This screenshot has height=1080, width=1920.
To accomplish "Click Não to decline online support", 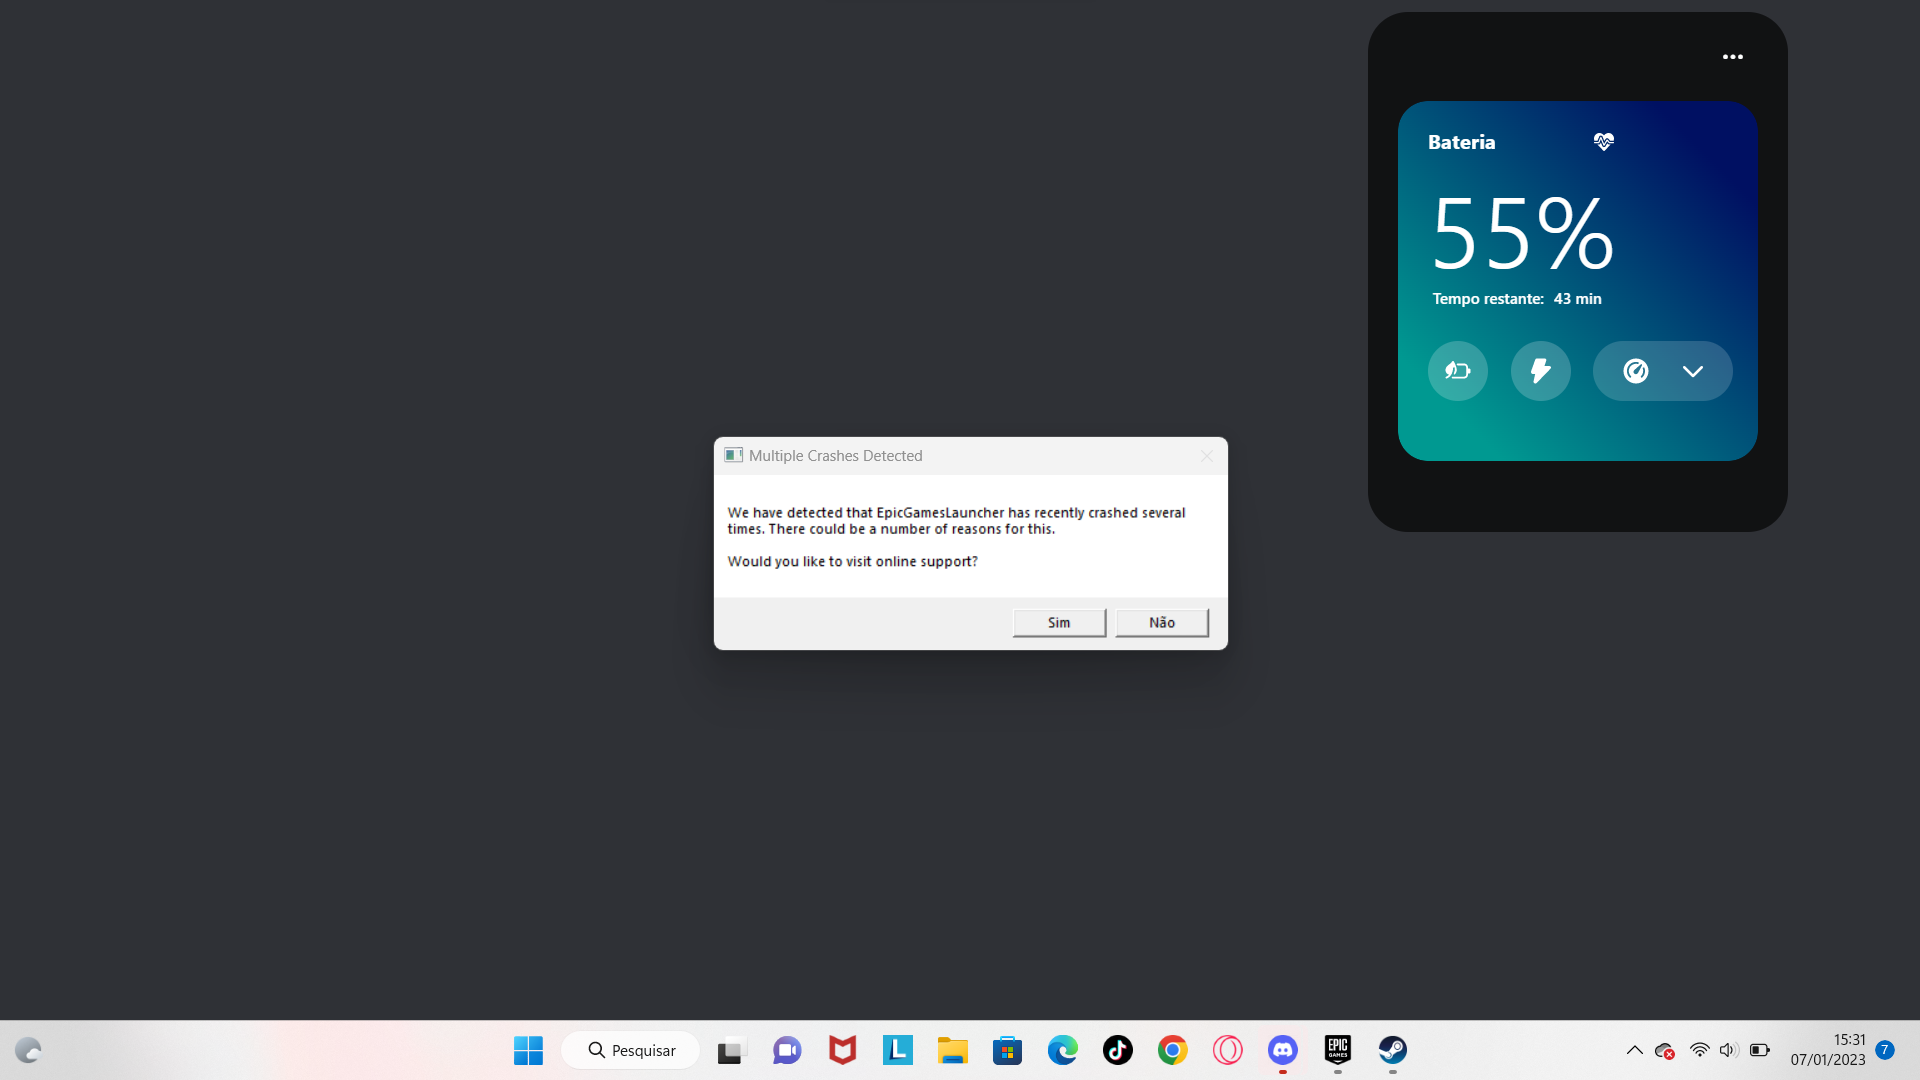I will [1162, 622].
